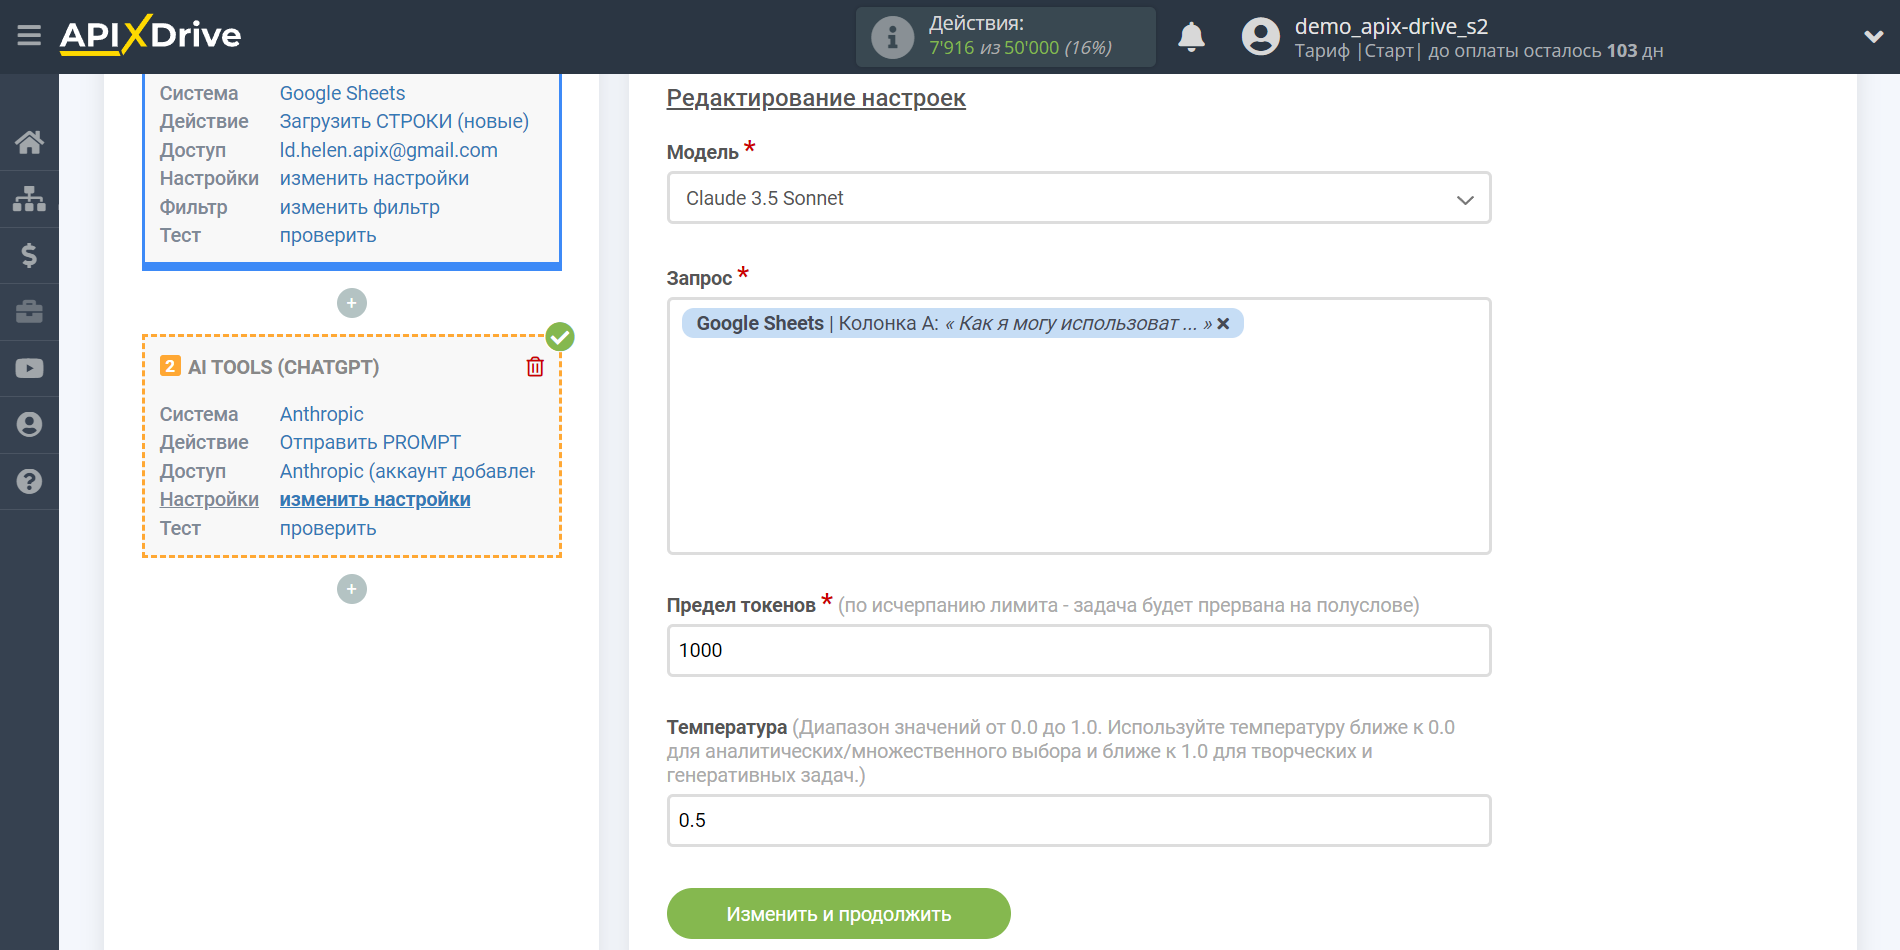The image size is (1900, 950).
Task: Click inside the Запрос text area
Action: pyautogui.click(x=1079, y=426)
